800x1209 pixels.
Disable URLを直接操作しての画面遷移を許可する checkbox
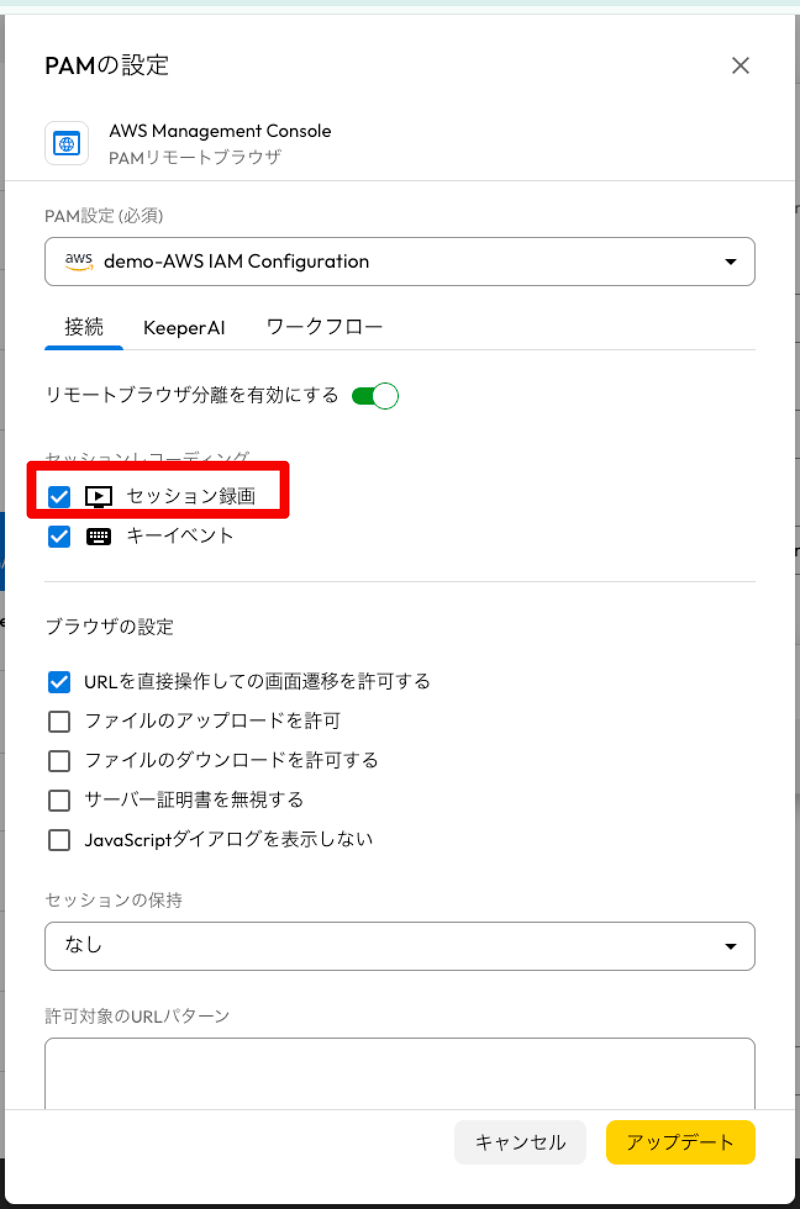pos(59,682)
